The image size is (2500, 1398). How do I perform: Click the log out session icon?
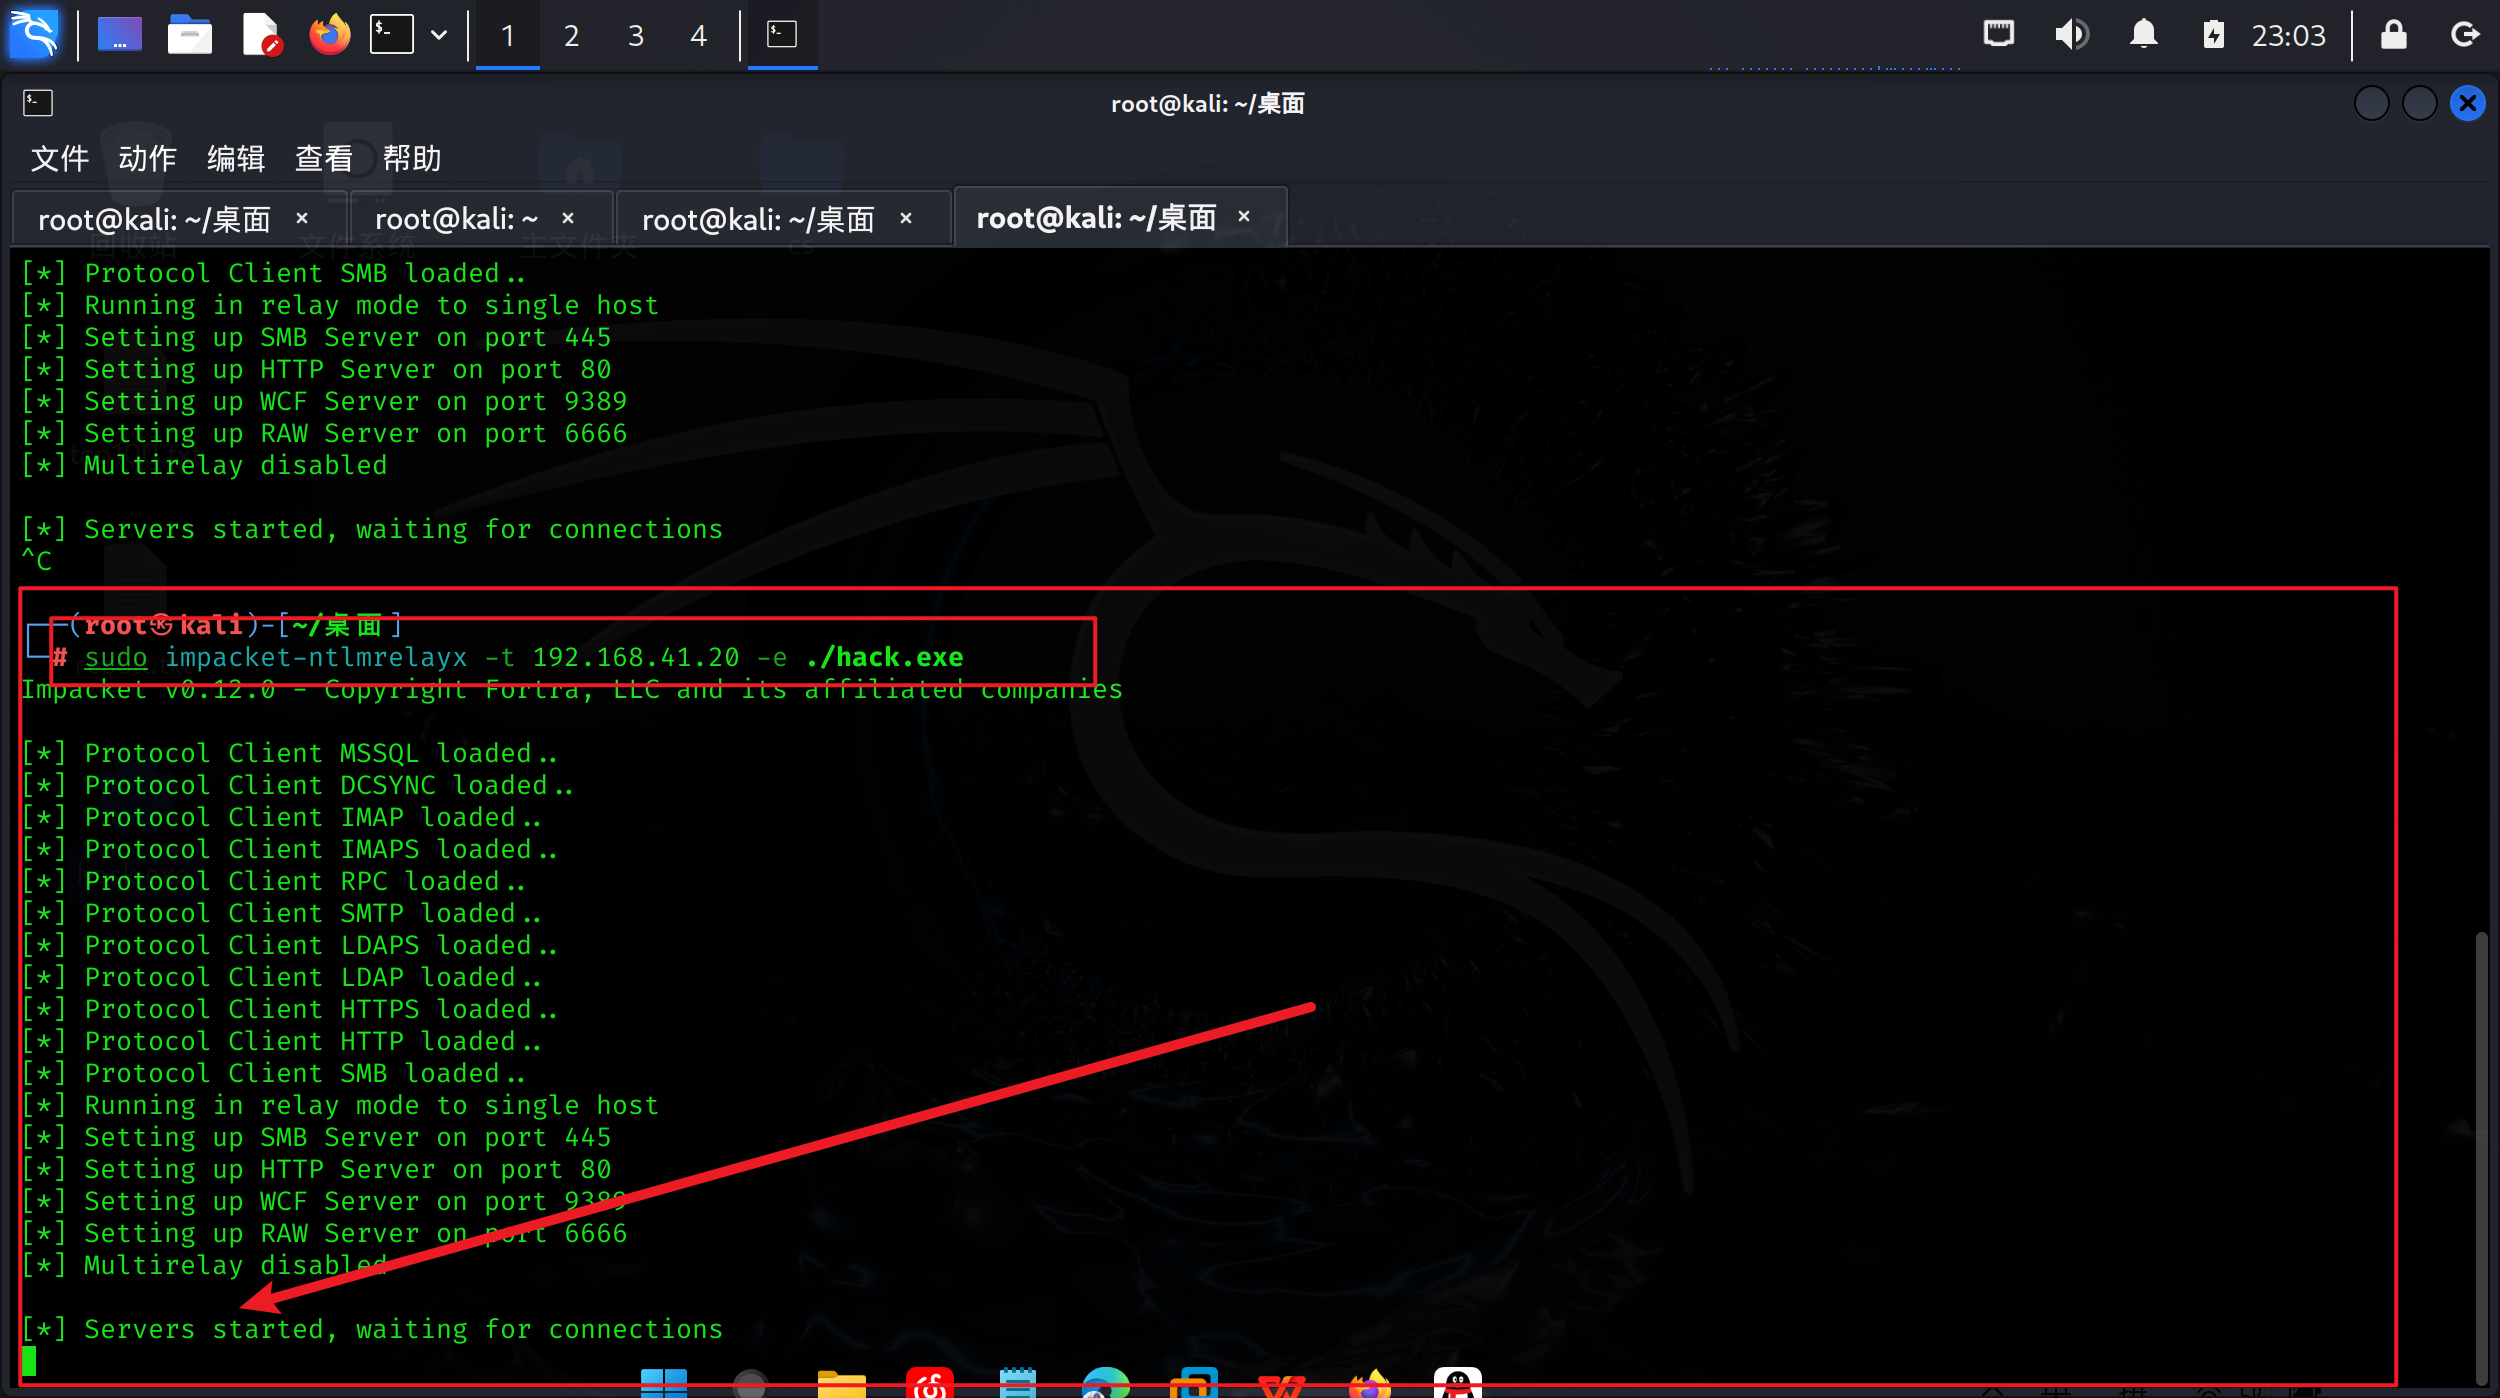2465,35
